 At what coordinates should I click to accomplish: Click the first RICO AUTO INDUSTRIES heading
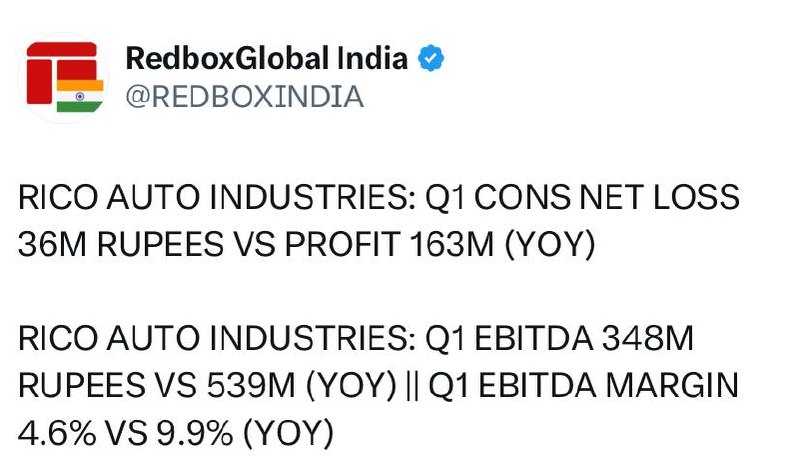point(217,198)
